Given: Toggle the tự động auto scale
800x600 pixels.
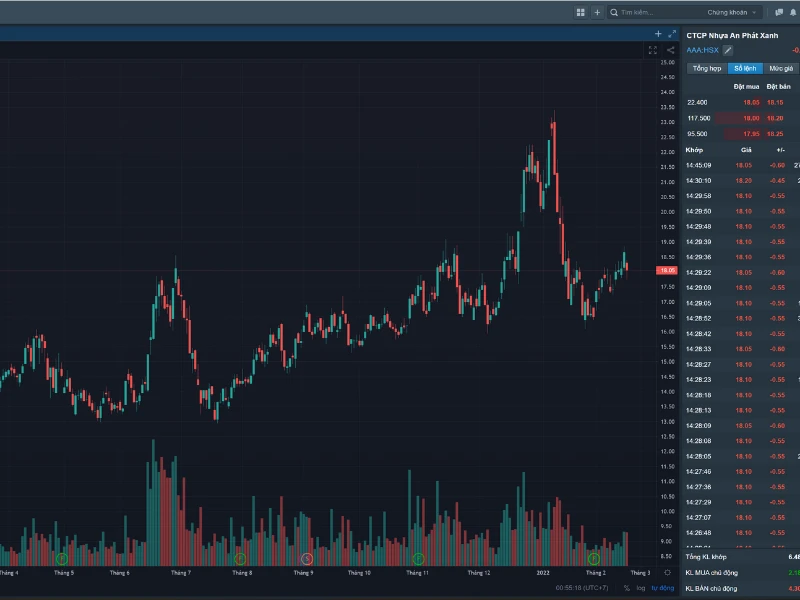Looking at the screenshot, I should [662, 588].
